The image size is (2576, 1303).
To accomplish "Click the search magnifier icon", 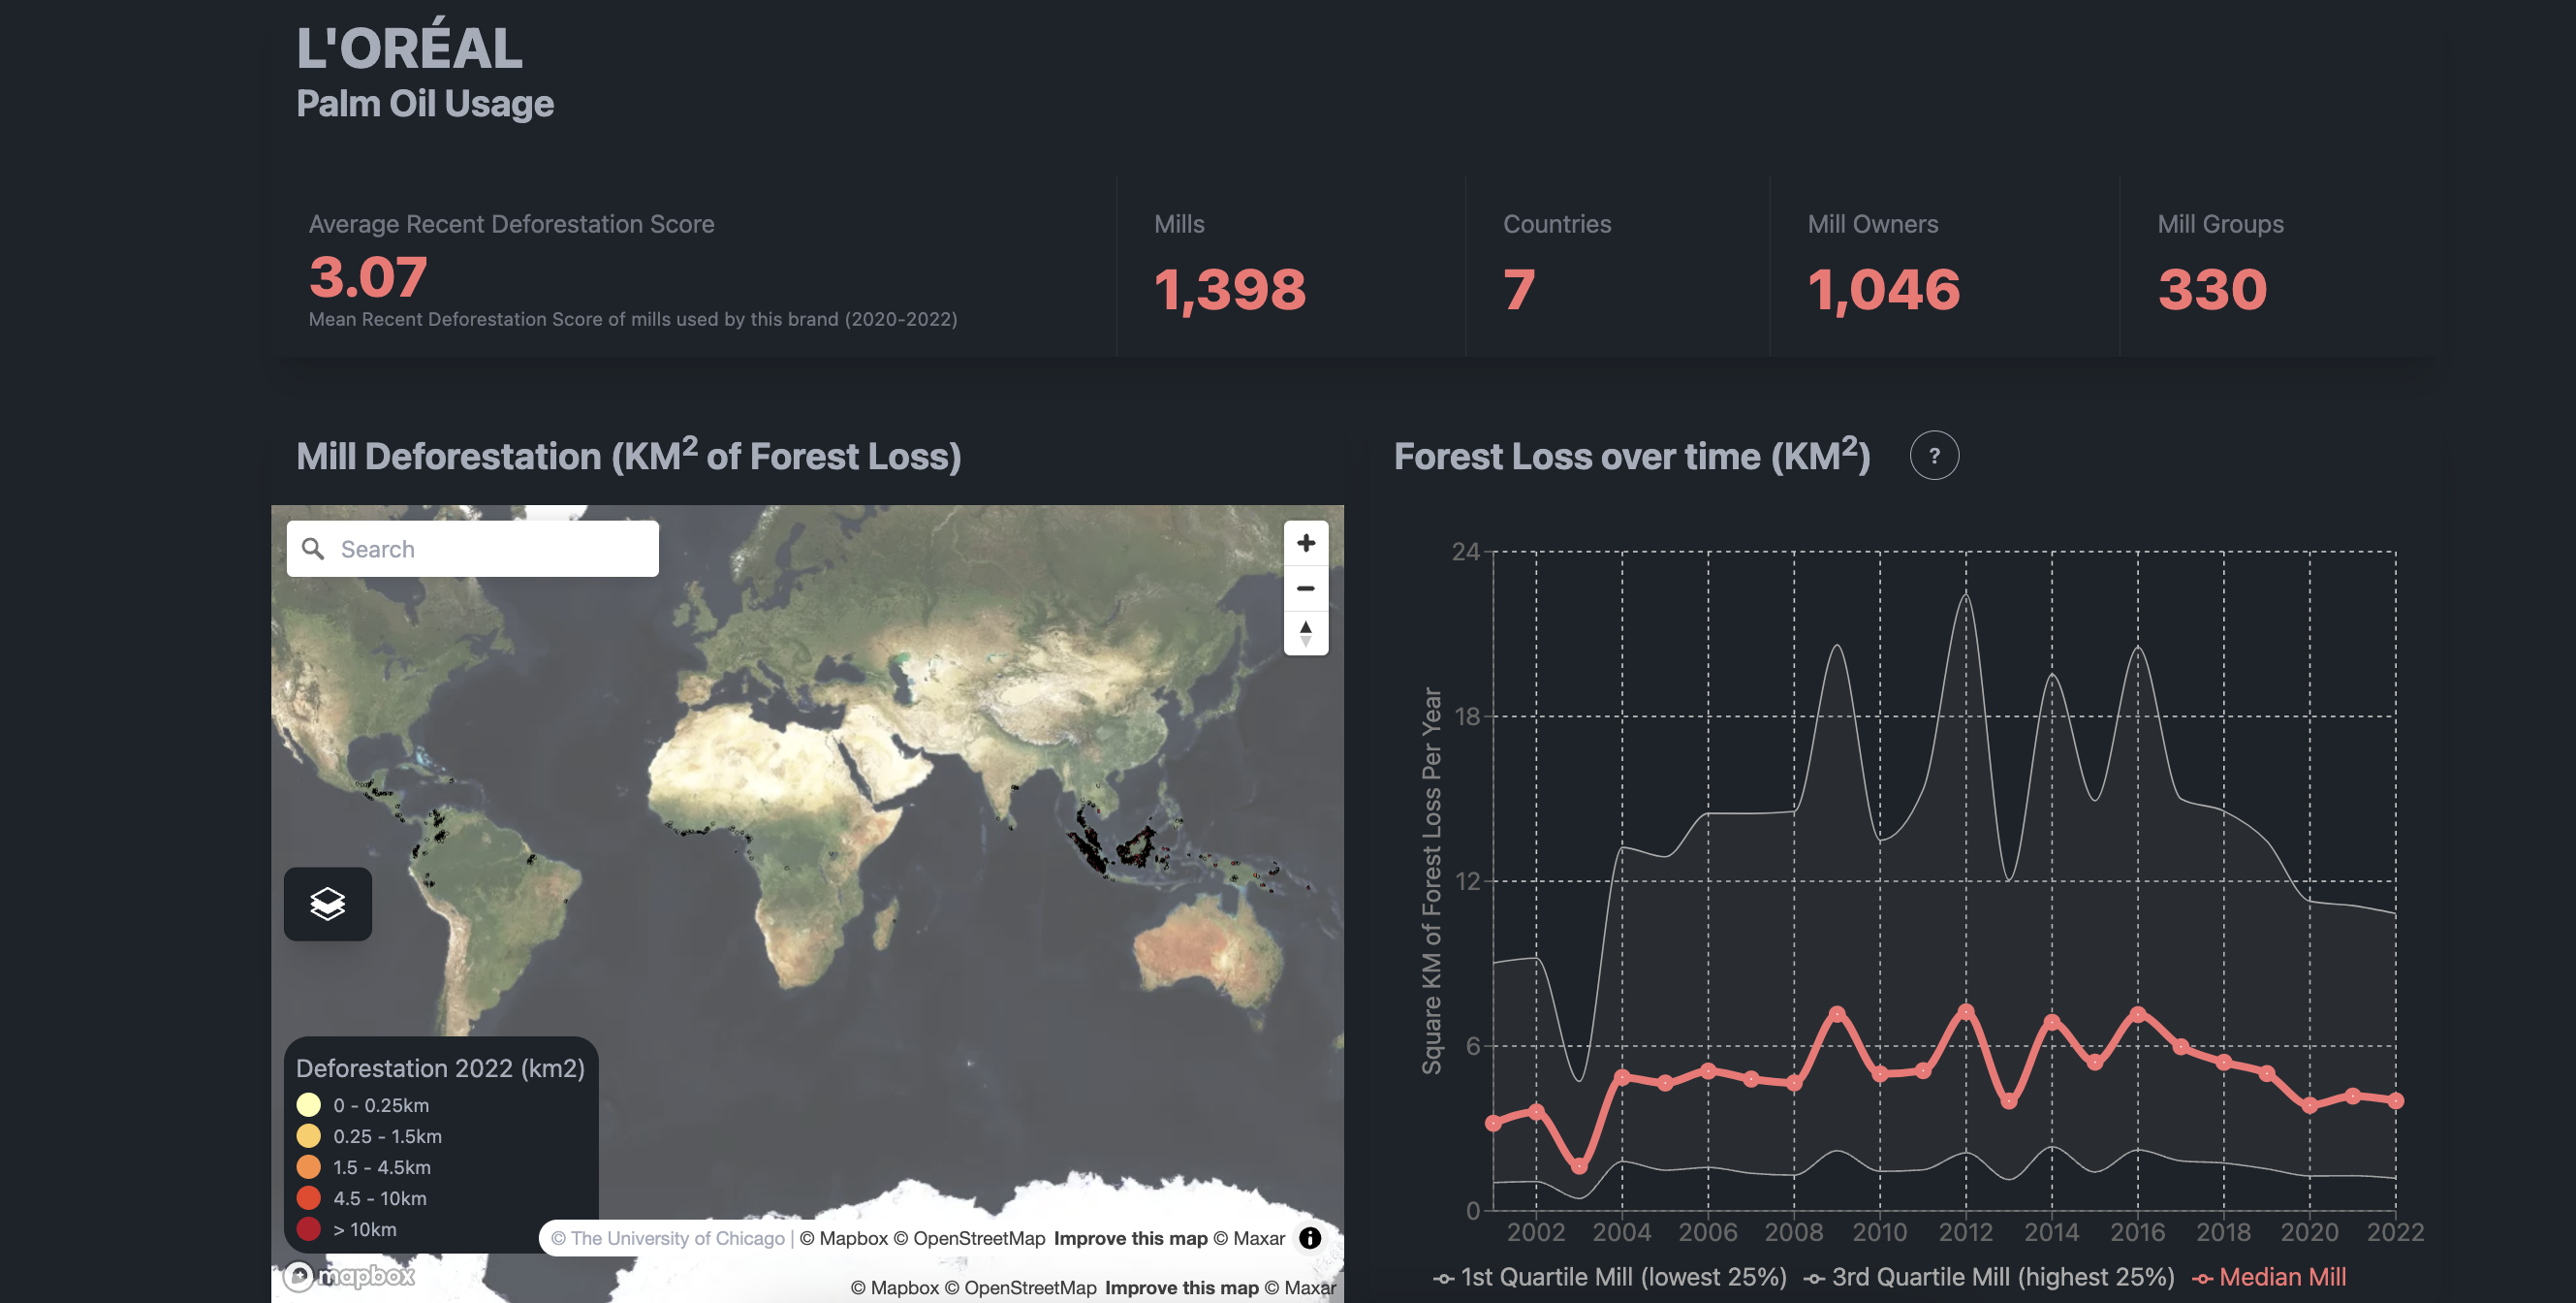I will 313,549.
